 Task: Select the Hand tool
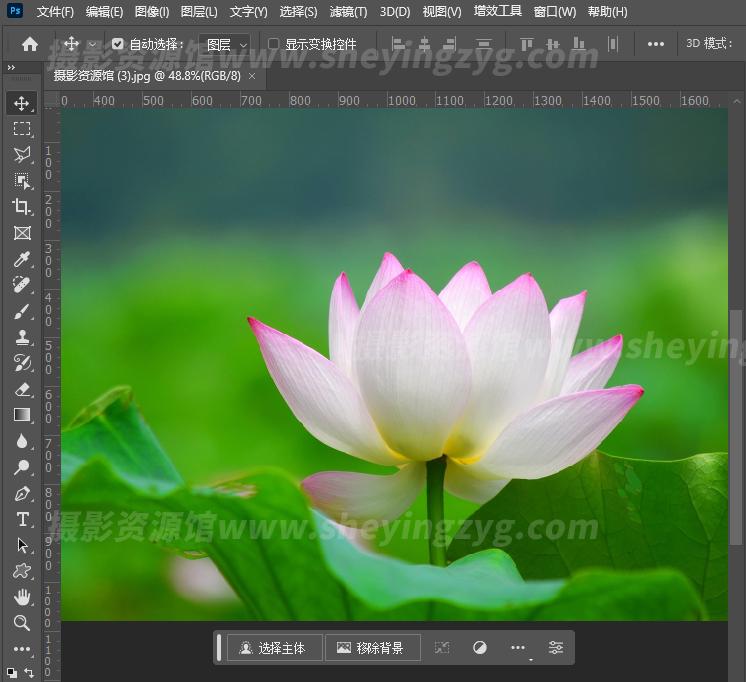coord(22,597)
